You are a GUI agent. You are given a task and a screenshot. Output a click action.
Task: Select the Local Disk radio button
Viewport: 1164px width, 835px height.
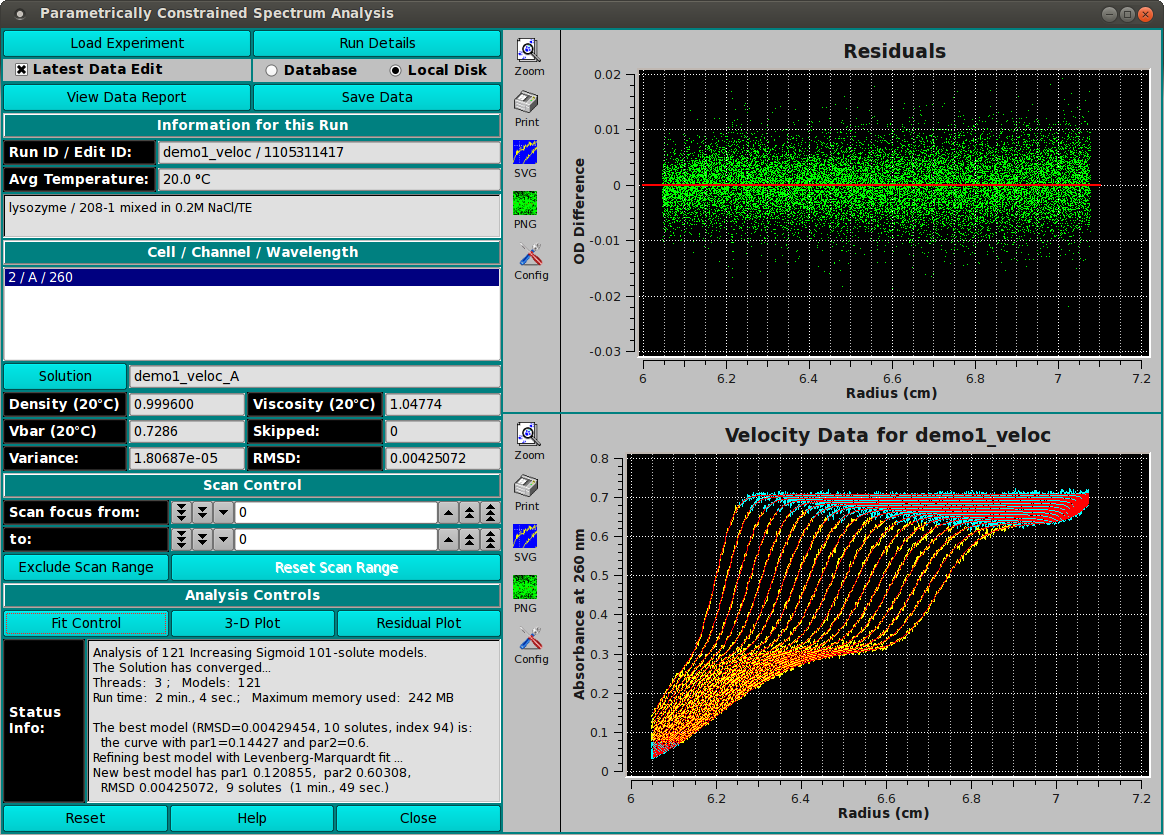click(396, 71)
